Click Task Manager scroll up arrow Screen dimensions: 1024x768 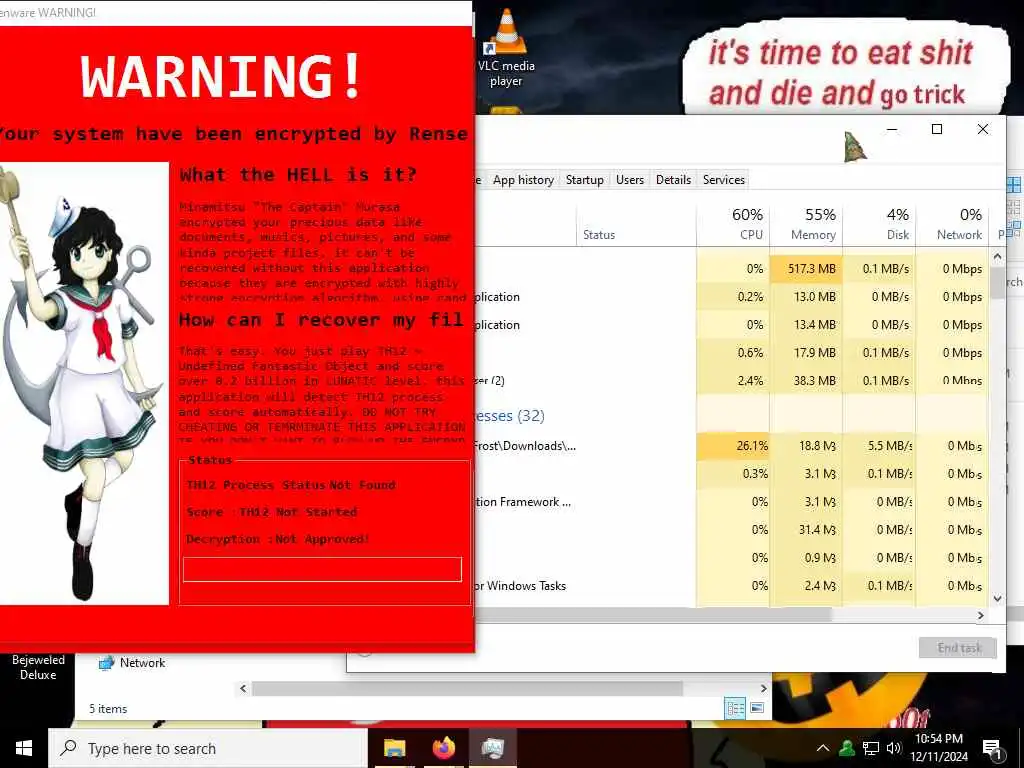coord(997,257)
